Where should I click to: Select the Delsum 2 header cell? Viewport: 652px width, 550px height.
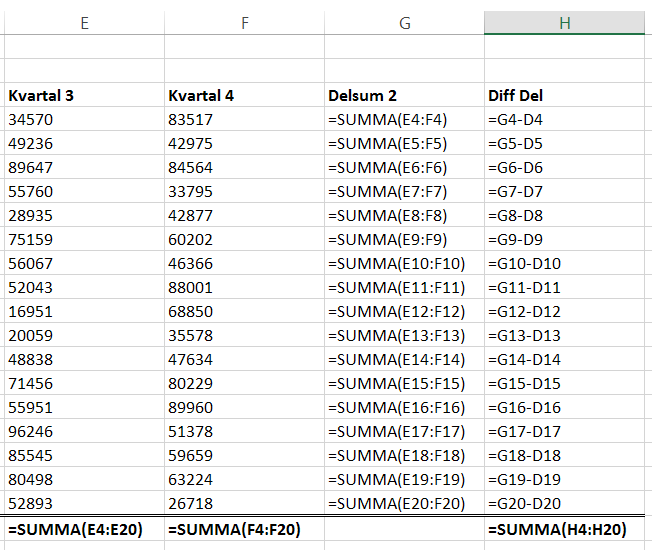[x=404, y=96]
